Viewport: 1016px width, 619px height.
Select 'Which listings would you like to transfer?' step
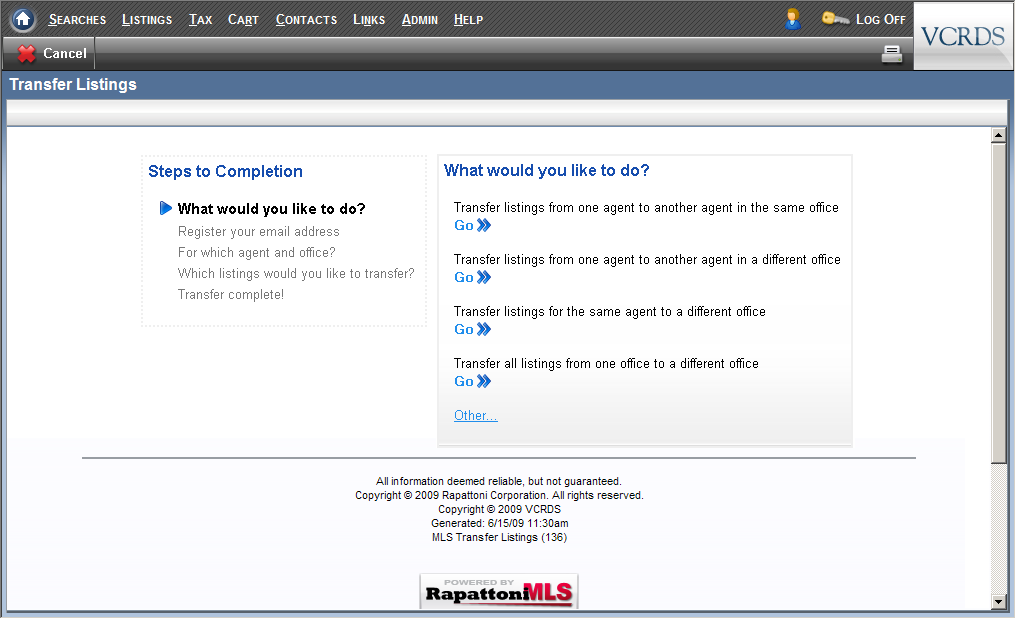296,274
